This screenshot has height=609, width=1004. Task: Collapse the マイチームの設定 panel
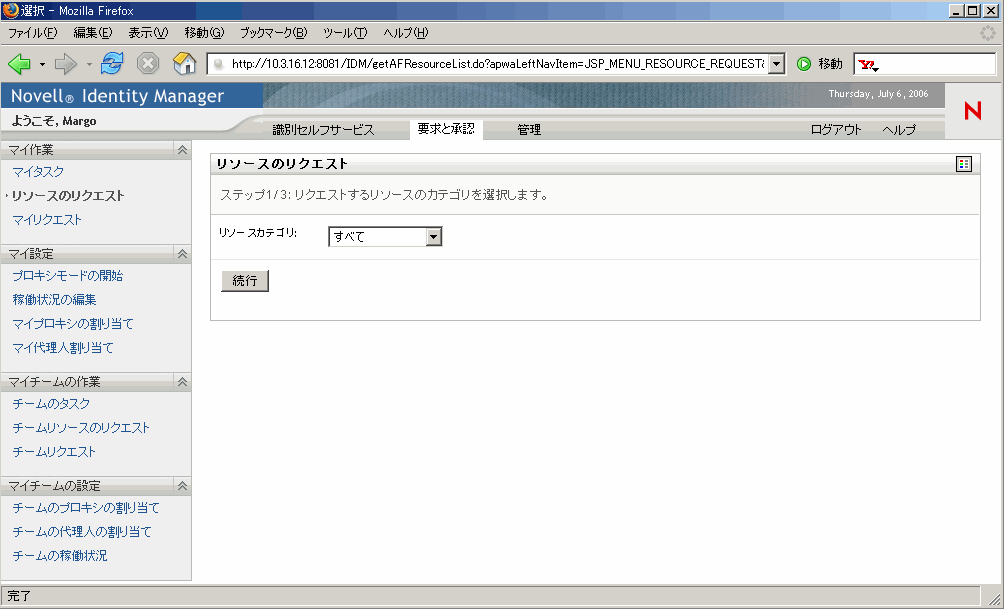point(180,485)
